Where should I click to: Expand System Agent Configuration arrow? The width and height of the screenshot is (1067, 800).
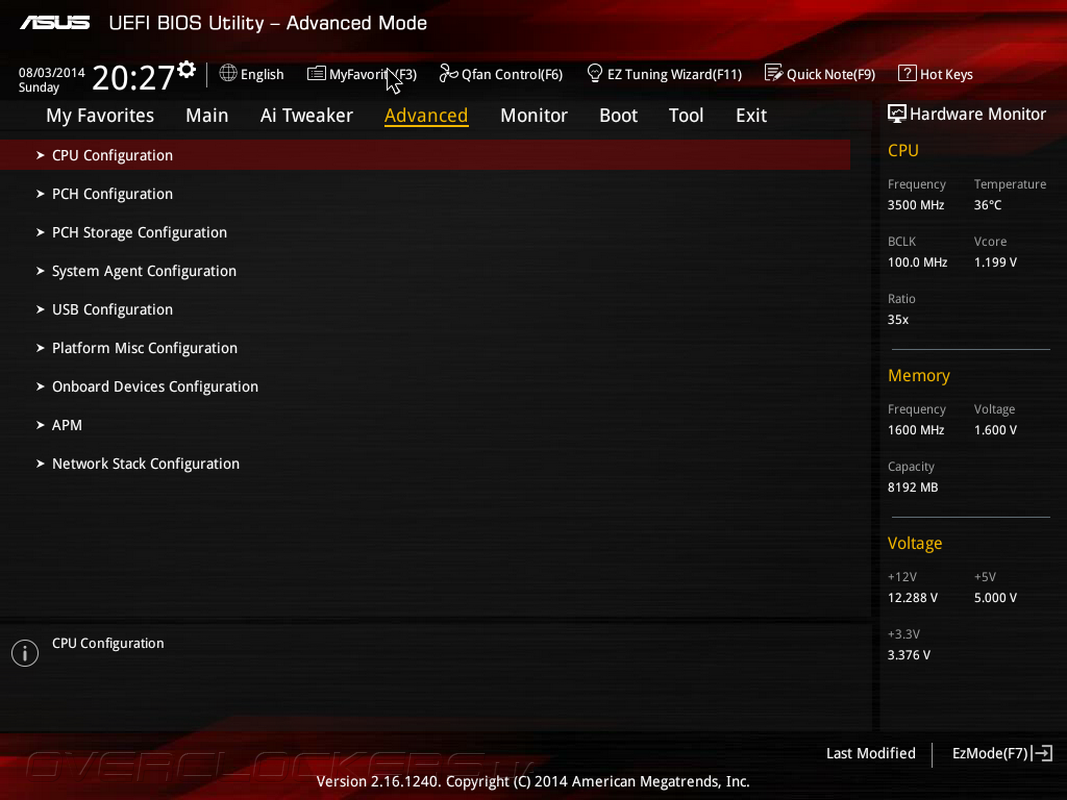(40, 271)
